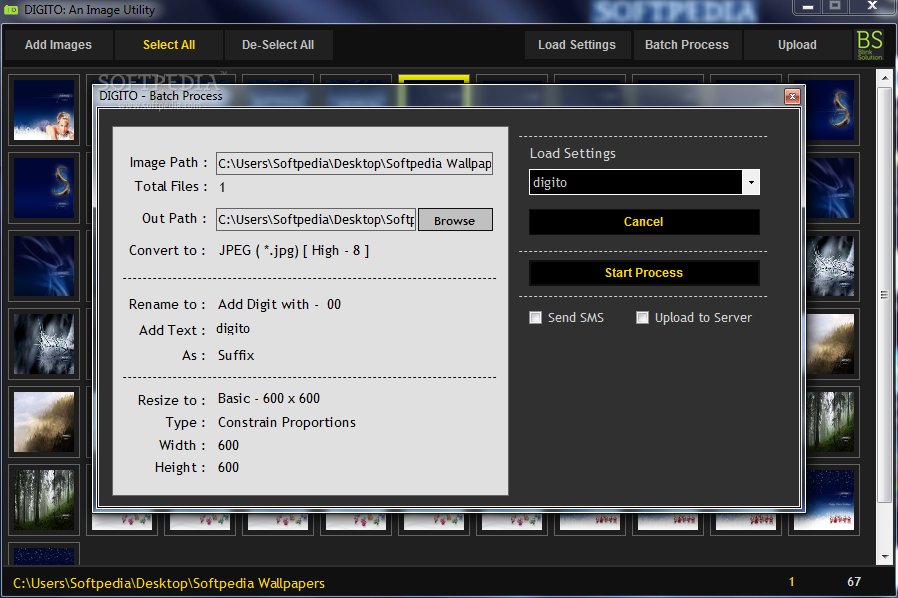Select the misty forest thumbnail in left column
Image resolution: width=898 pixels, height=598 pixels.
(x=44, y=499)
